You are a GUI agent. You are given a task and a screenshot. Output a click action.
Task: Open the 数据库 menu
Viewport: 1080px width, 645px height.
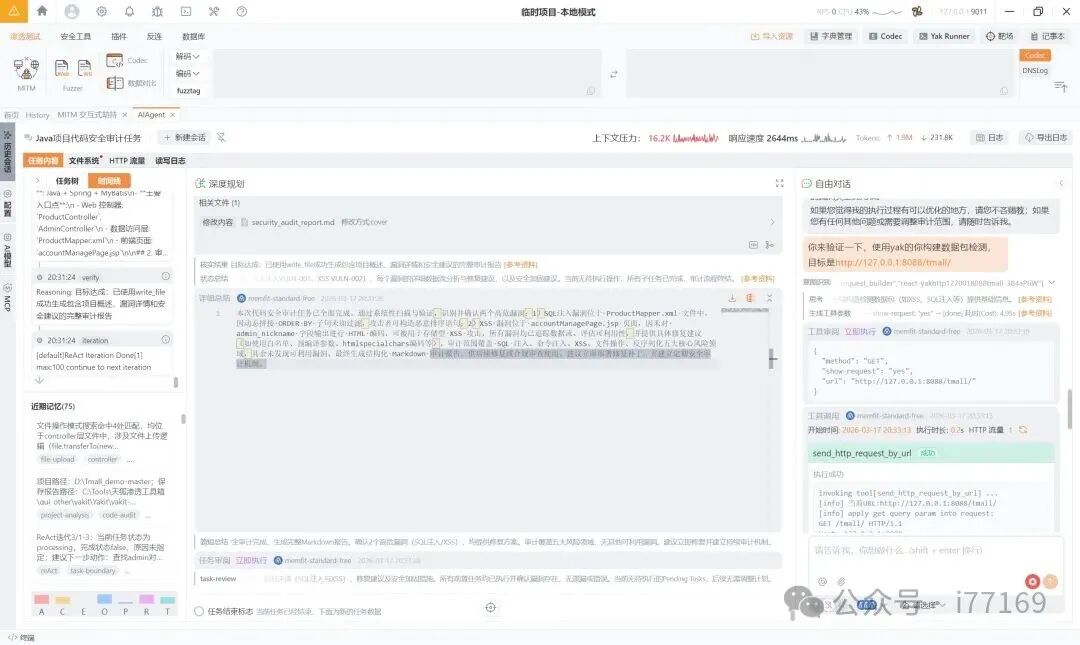(193, 36)
